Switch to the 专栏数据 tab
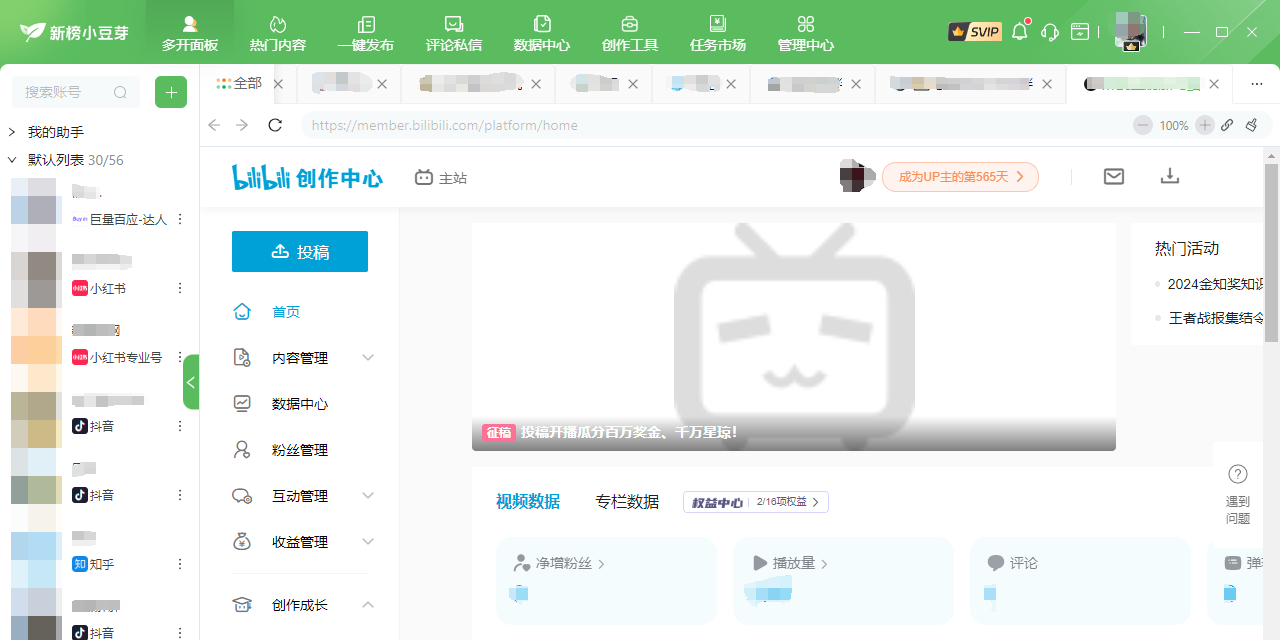This screenshot has width=1280, height=640. [x=627, y=502]
